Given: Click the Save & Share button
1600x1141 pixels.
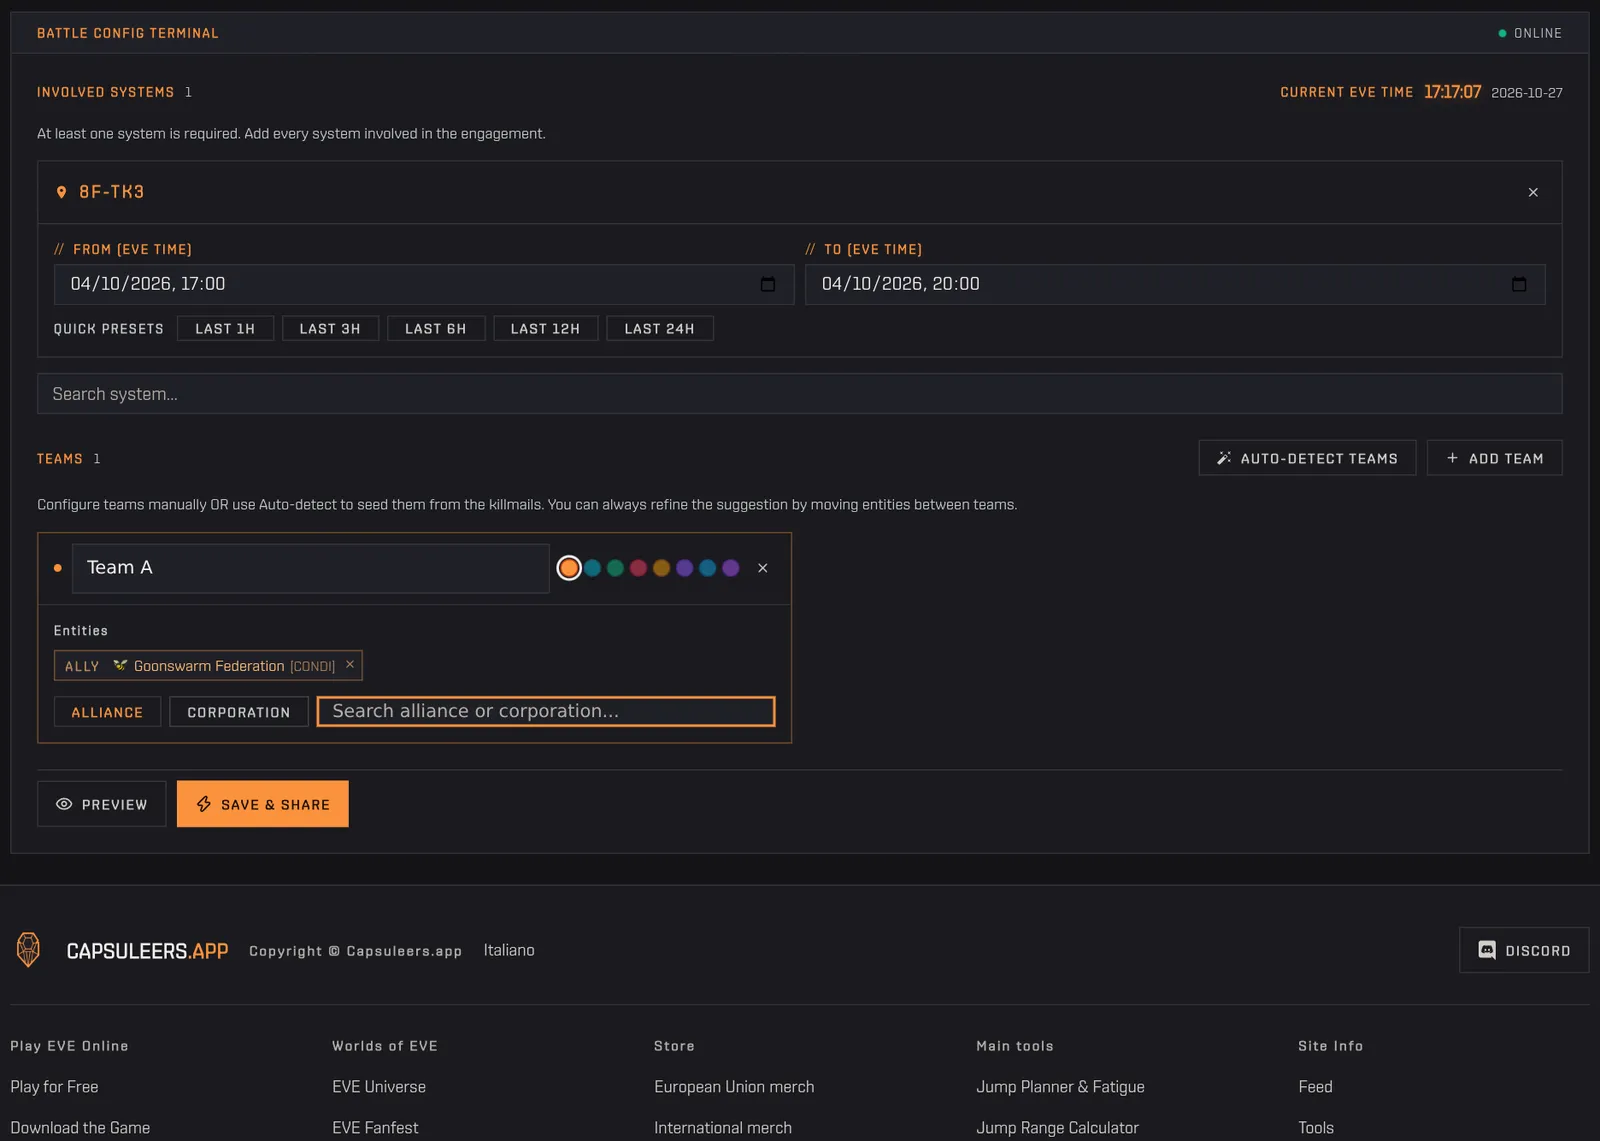Looking at the screenshot, I should tap(263, 804).
